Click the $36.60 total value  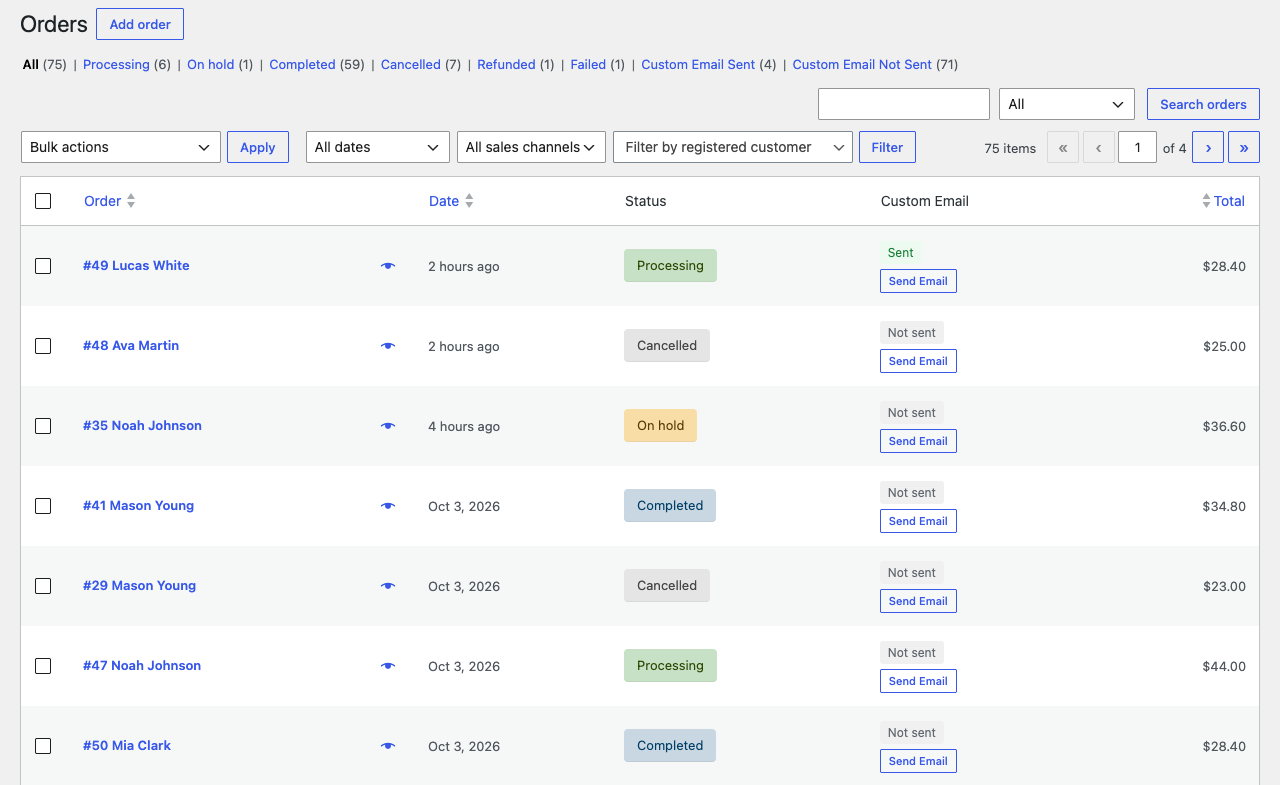pos(1224,426)
